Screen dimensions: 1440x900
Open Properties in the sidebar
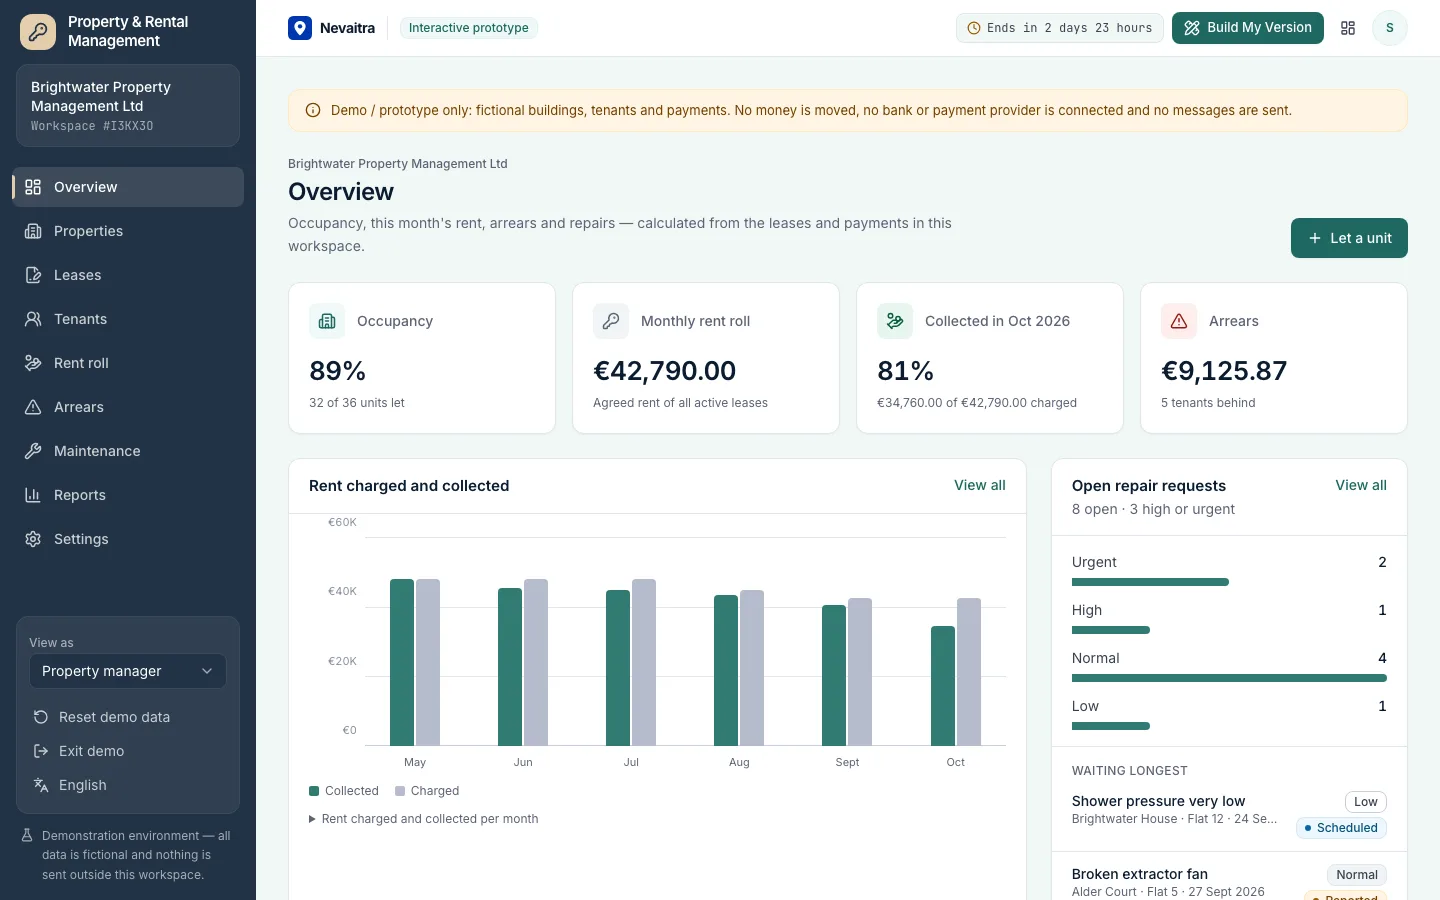click(x=128, y=231)
